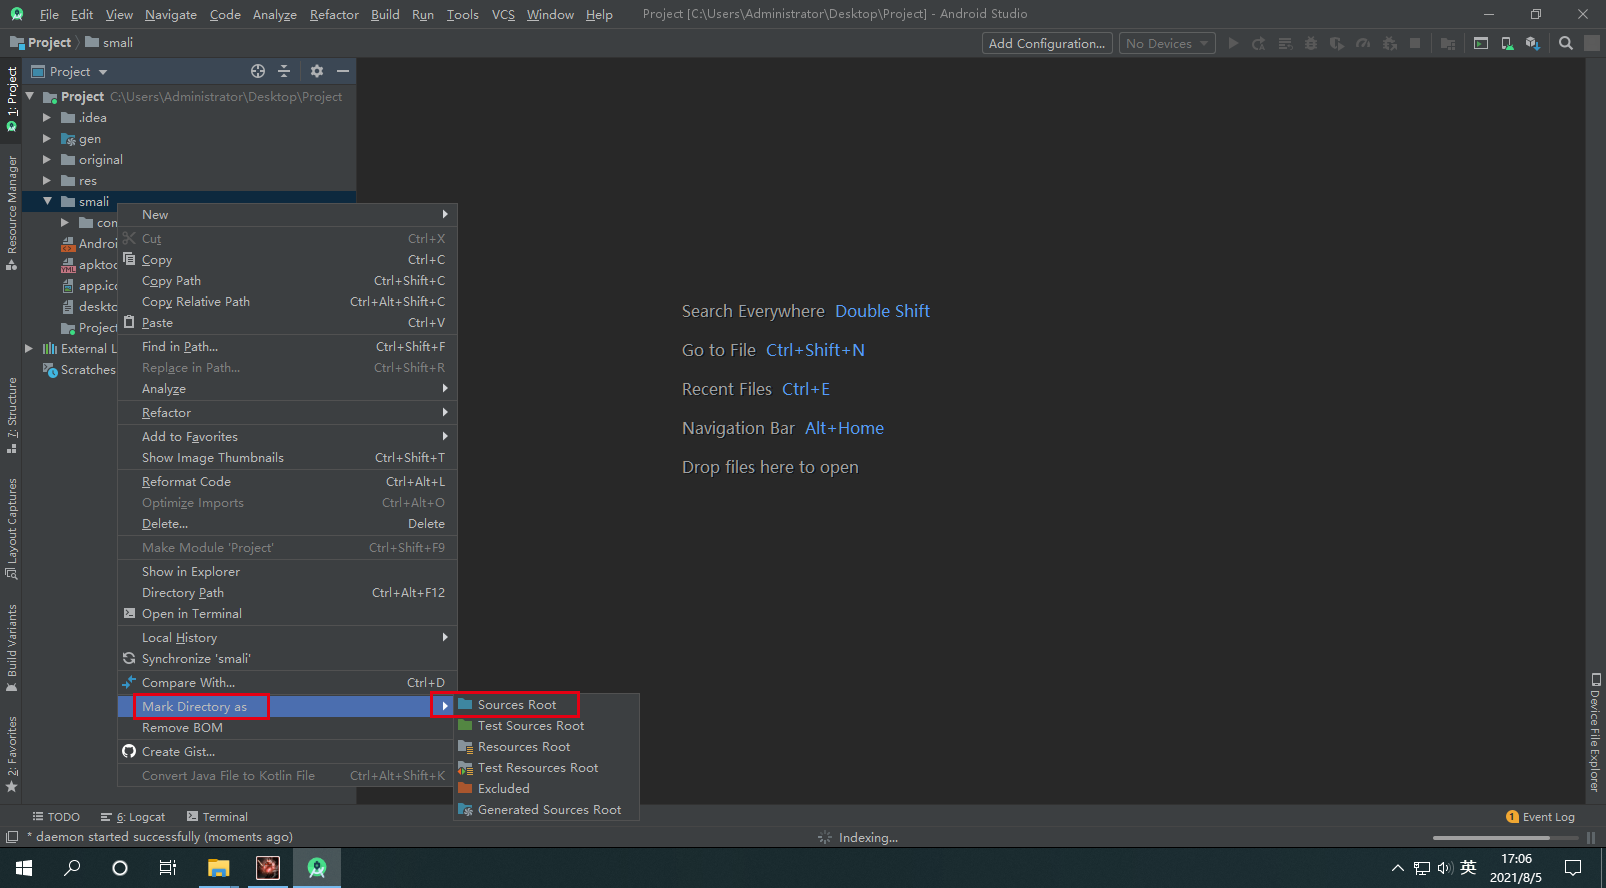Pause background indexing process button
The width and height of the screenshot is (1606, 888).
(1591, 838)
